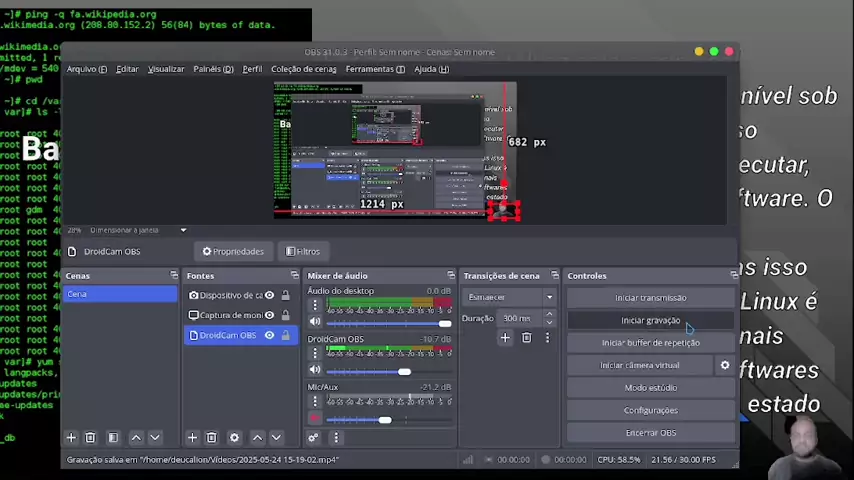Open Filtros for selected source
Image resolution: width=854 pixels, height=480 pixels.
tap(303, 251)
